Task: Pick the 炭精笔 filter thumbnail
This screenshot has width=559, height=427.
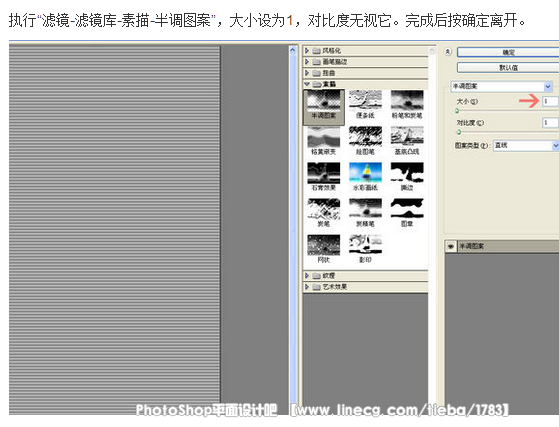Action: click(365, 213)
